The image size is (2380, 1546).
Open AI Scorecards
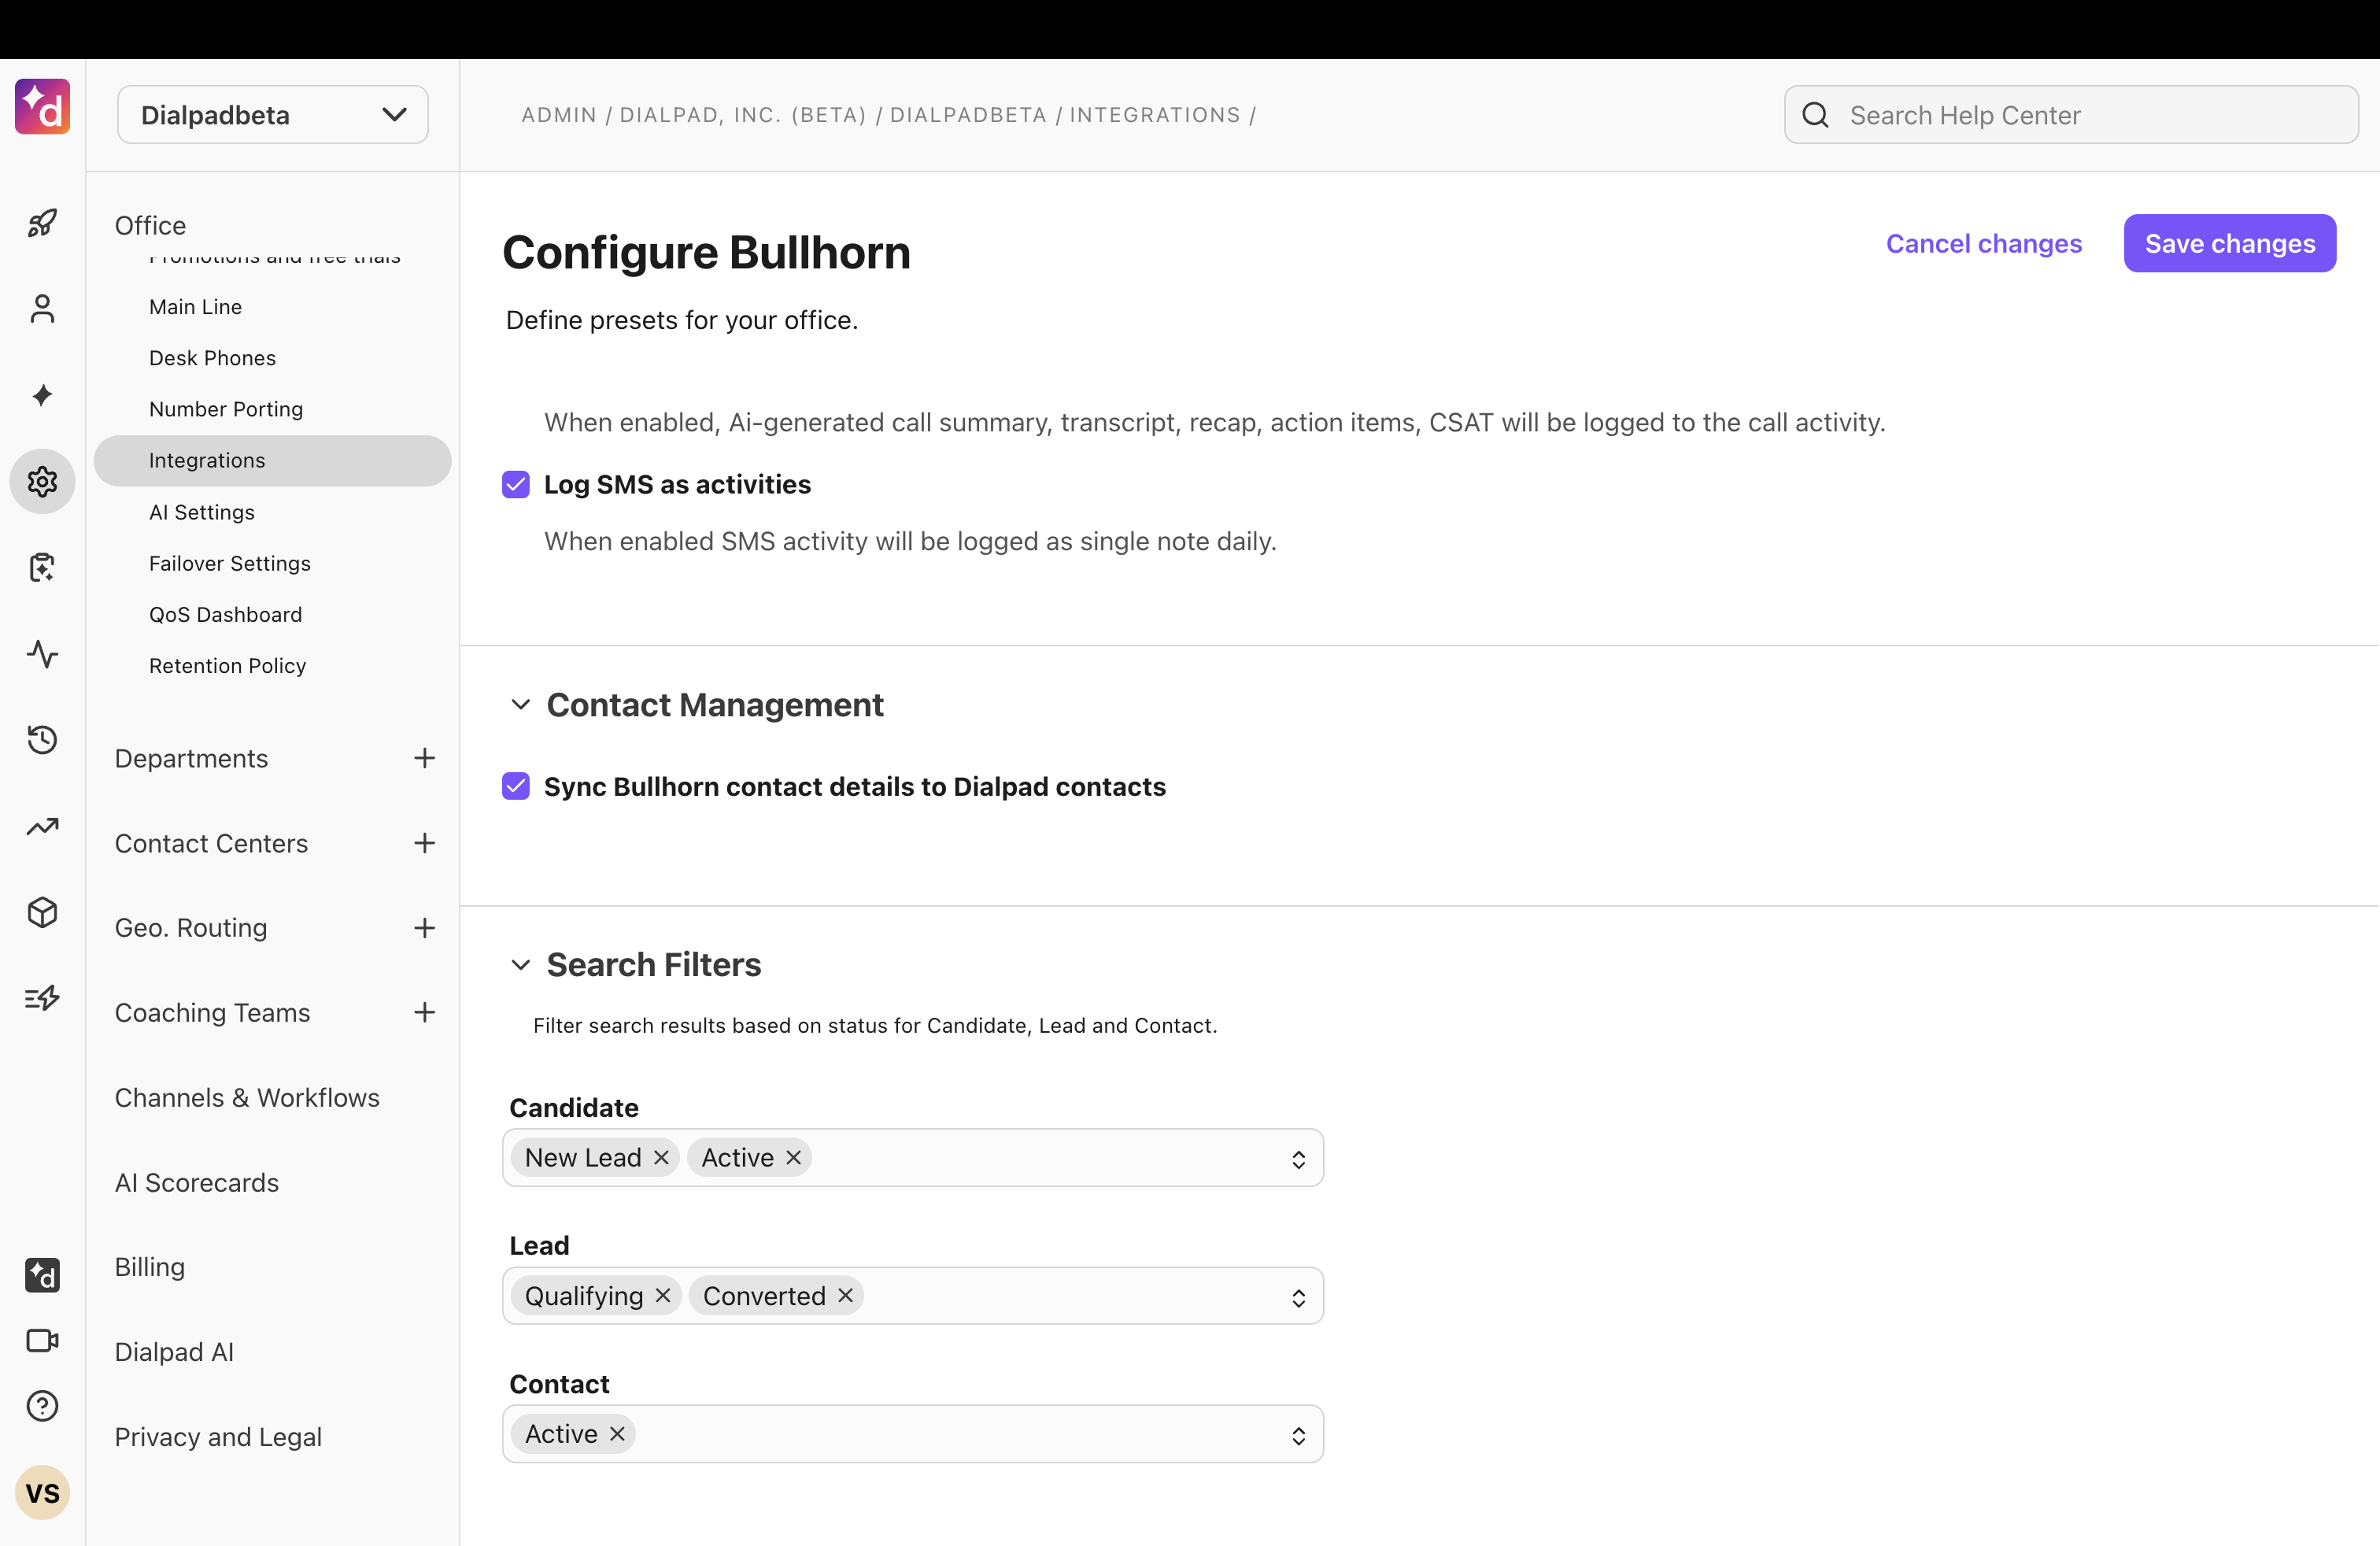point(197,1182)
